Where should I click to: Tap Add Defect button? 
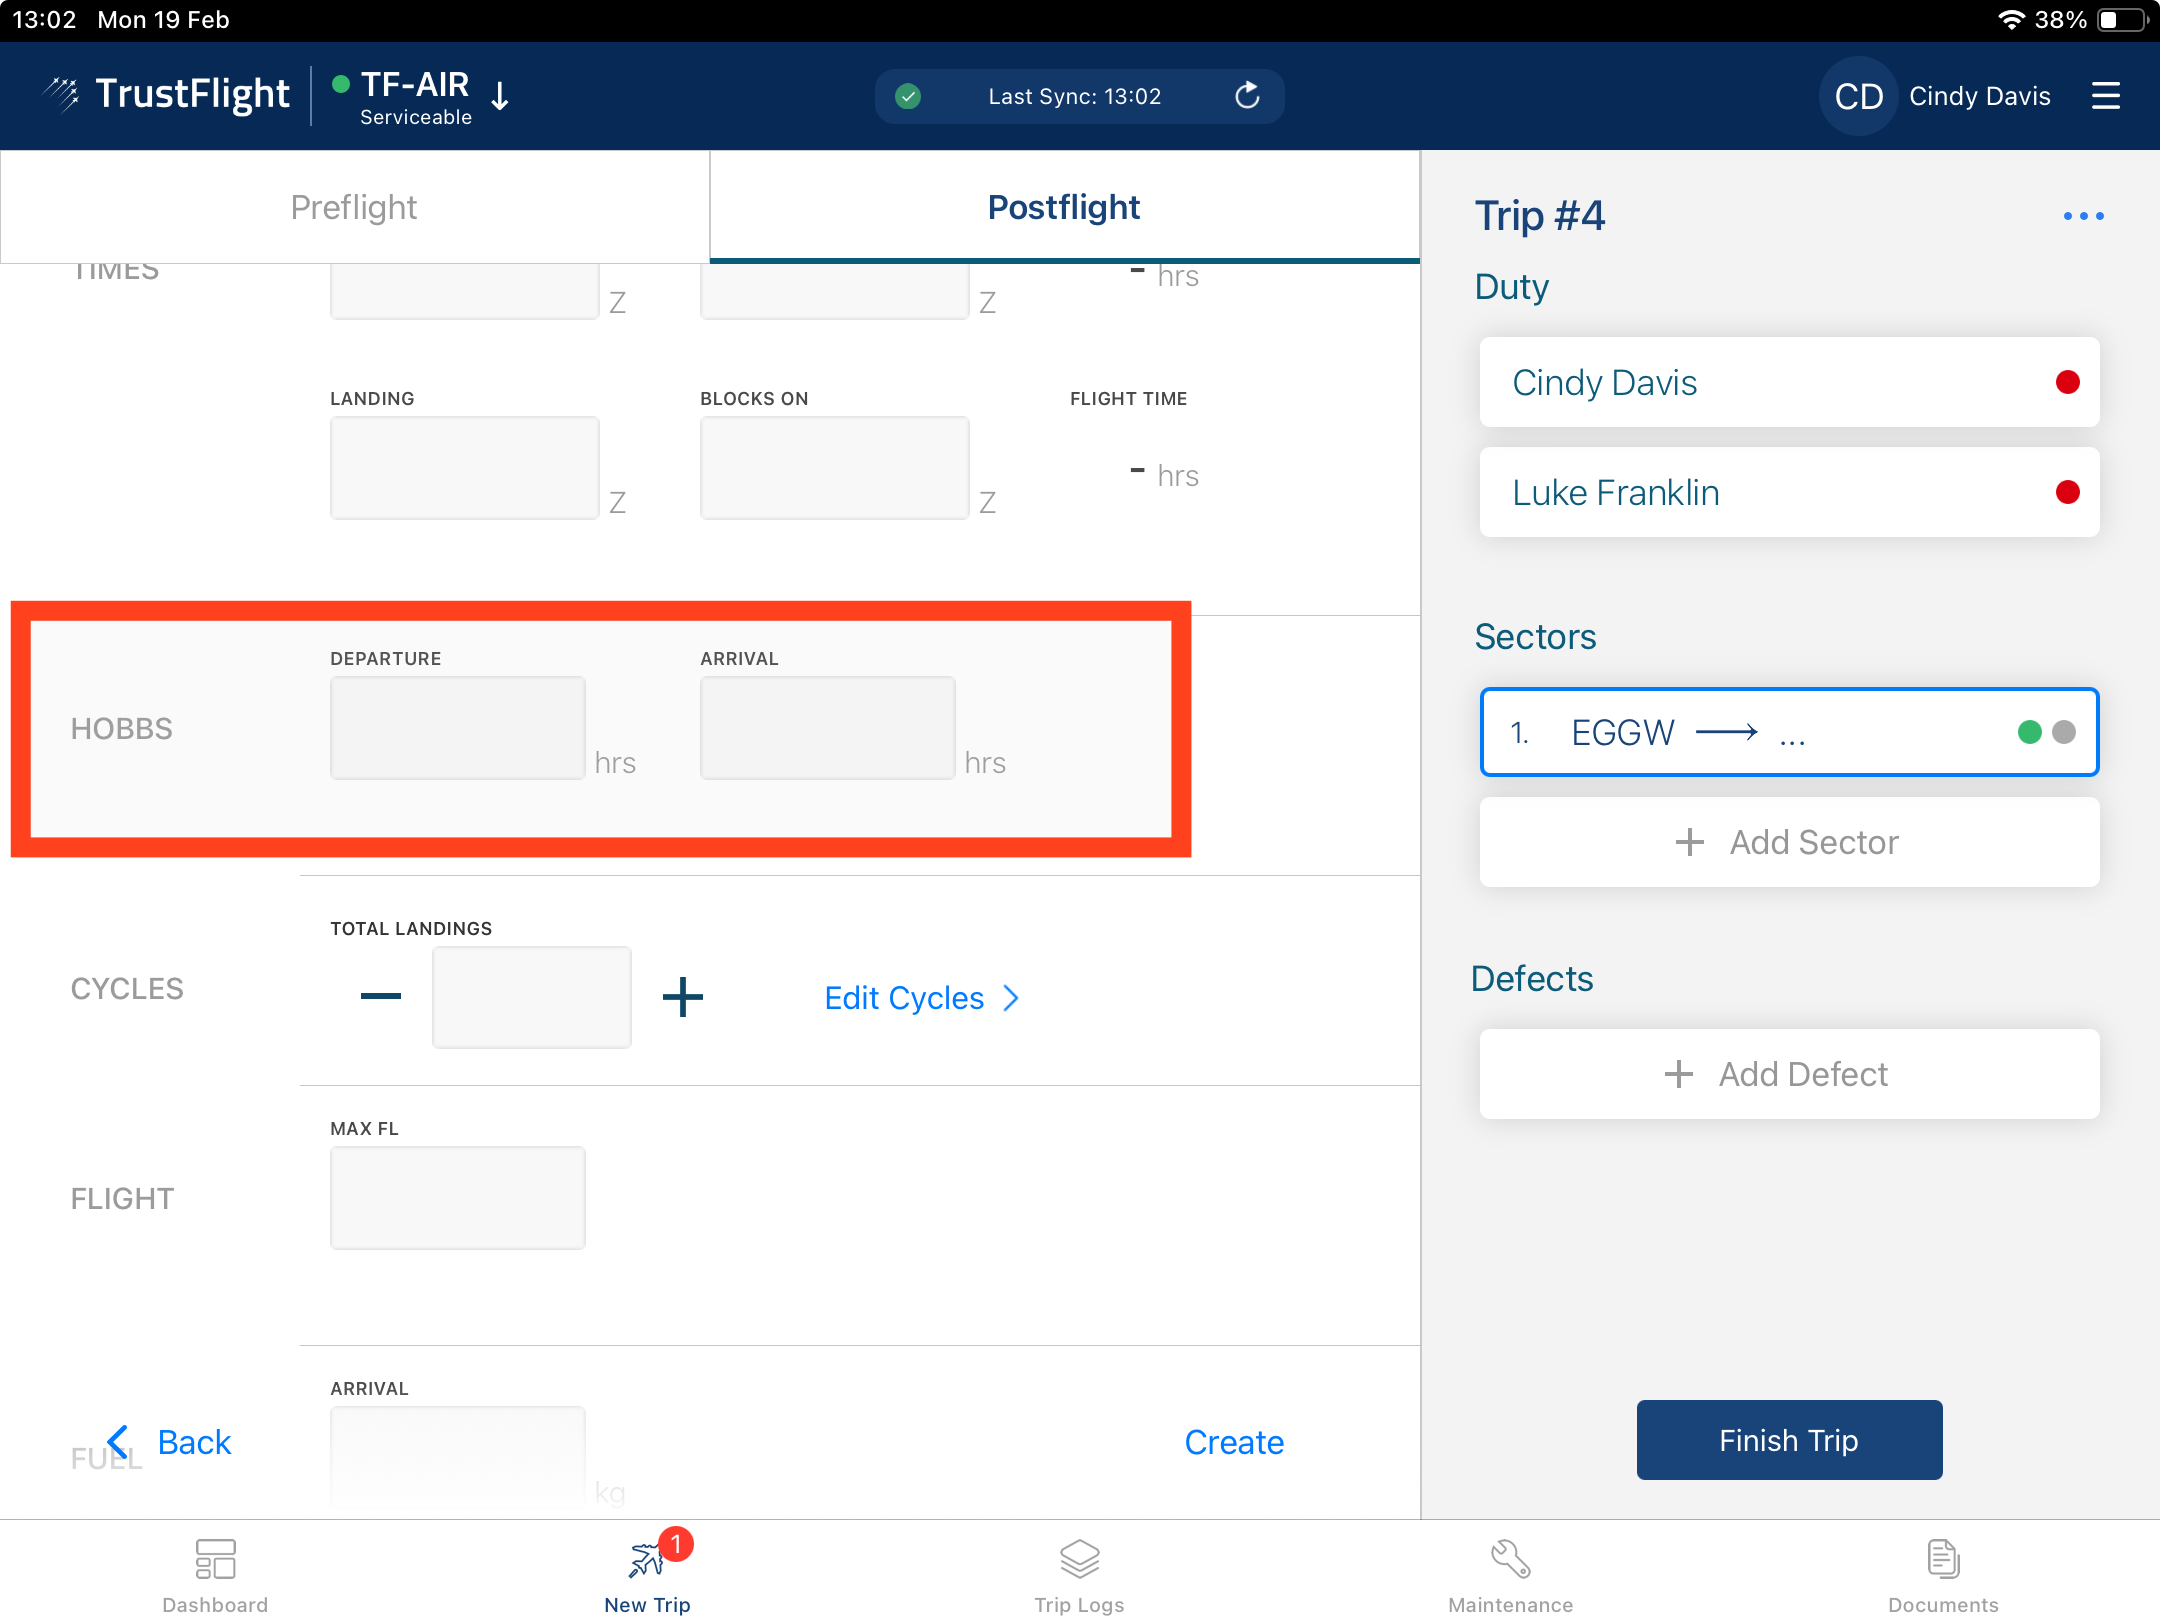click(1789, 1074)
